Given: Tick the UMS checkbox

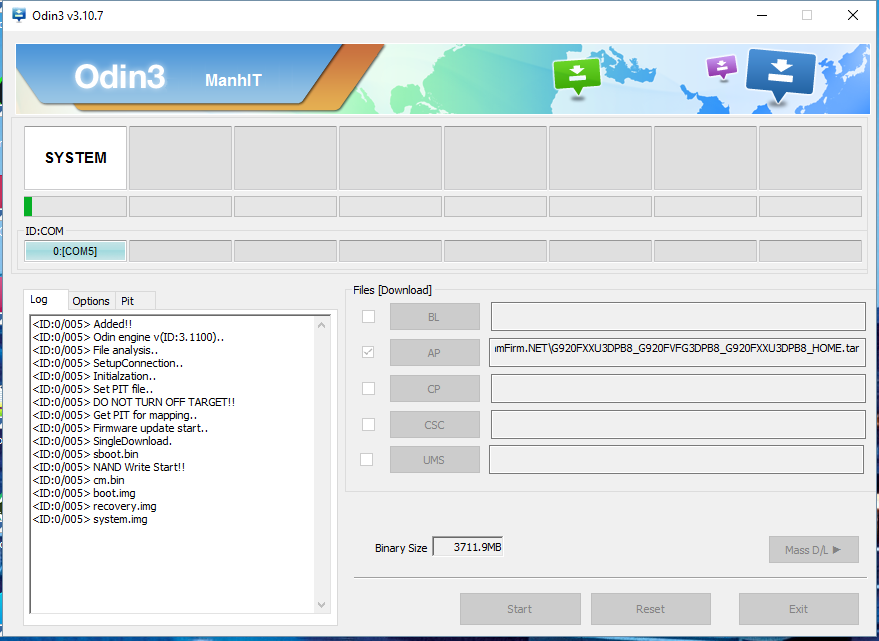Looking at the screenshot, I should 367,460.
